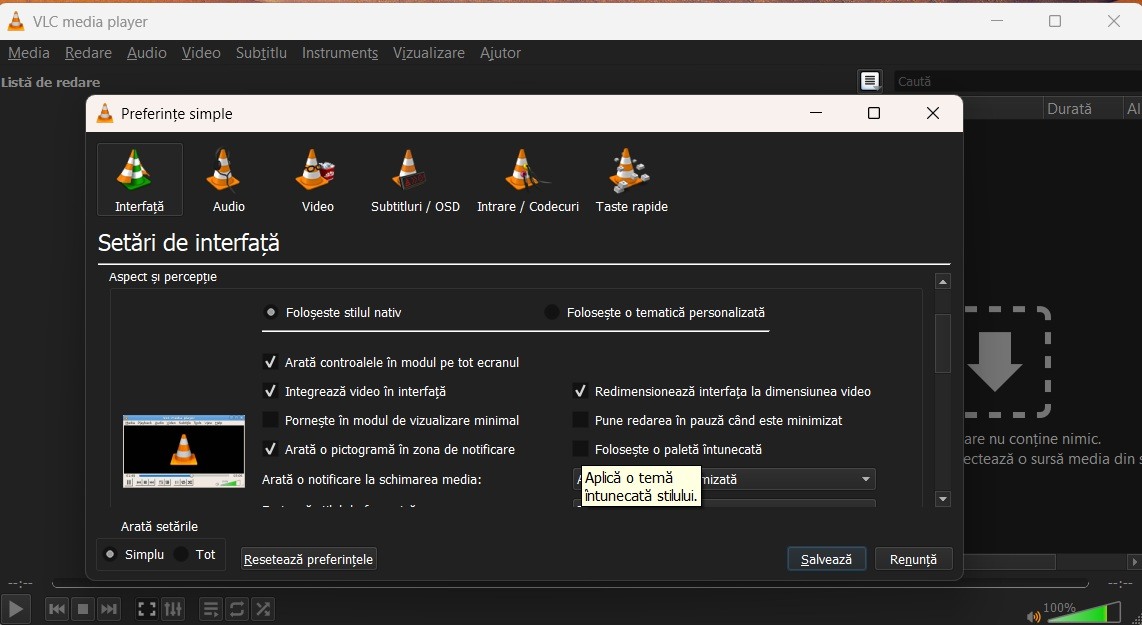The width and height of the screenshot is (1142, 625).
Task: Click the VLC interface preview thumbnail
Action: tap(184, 451)
